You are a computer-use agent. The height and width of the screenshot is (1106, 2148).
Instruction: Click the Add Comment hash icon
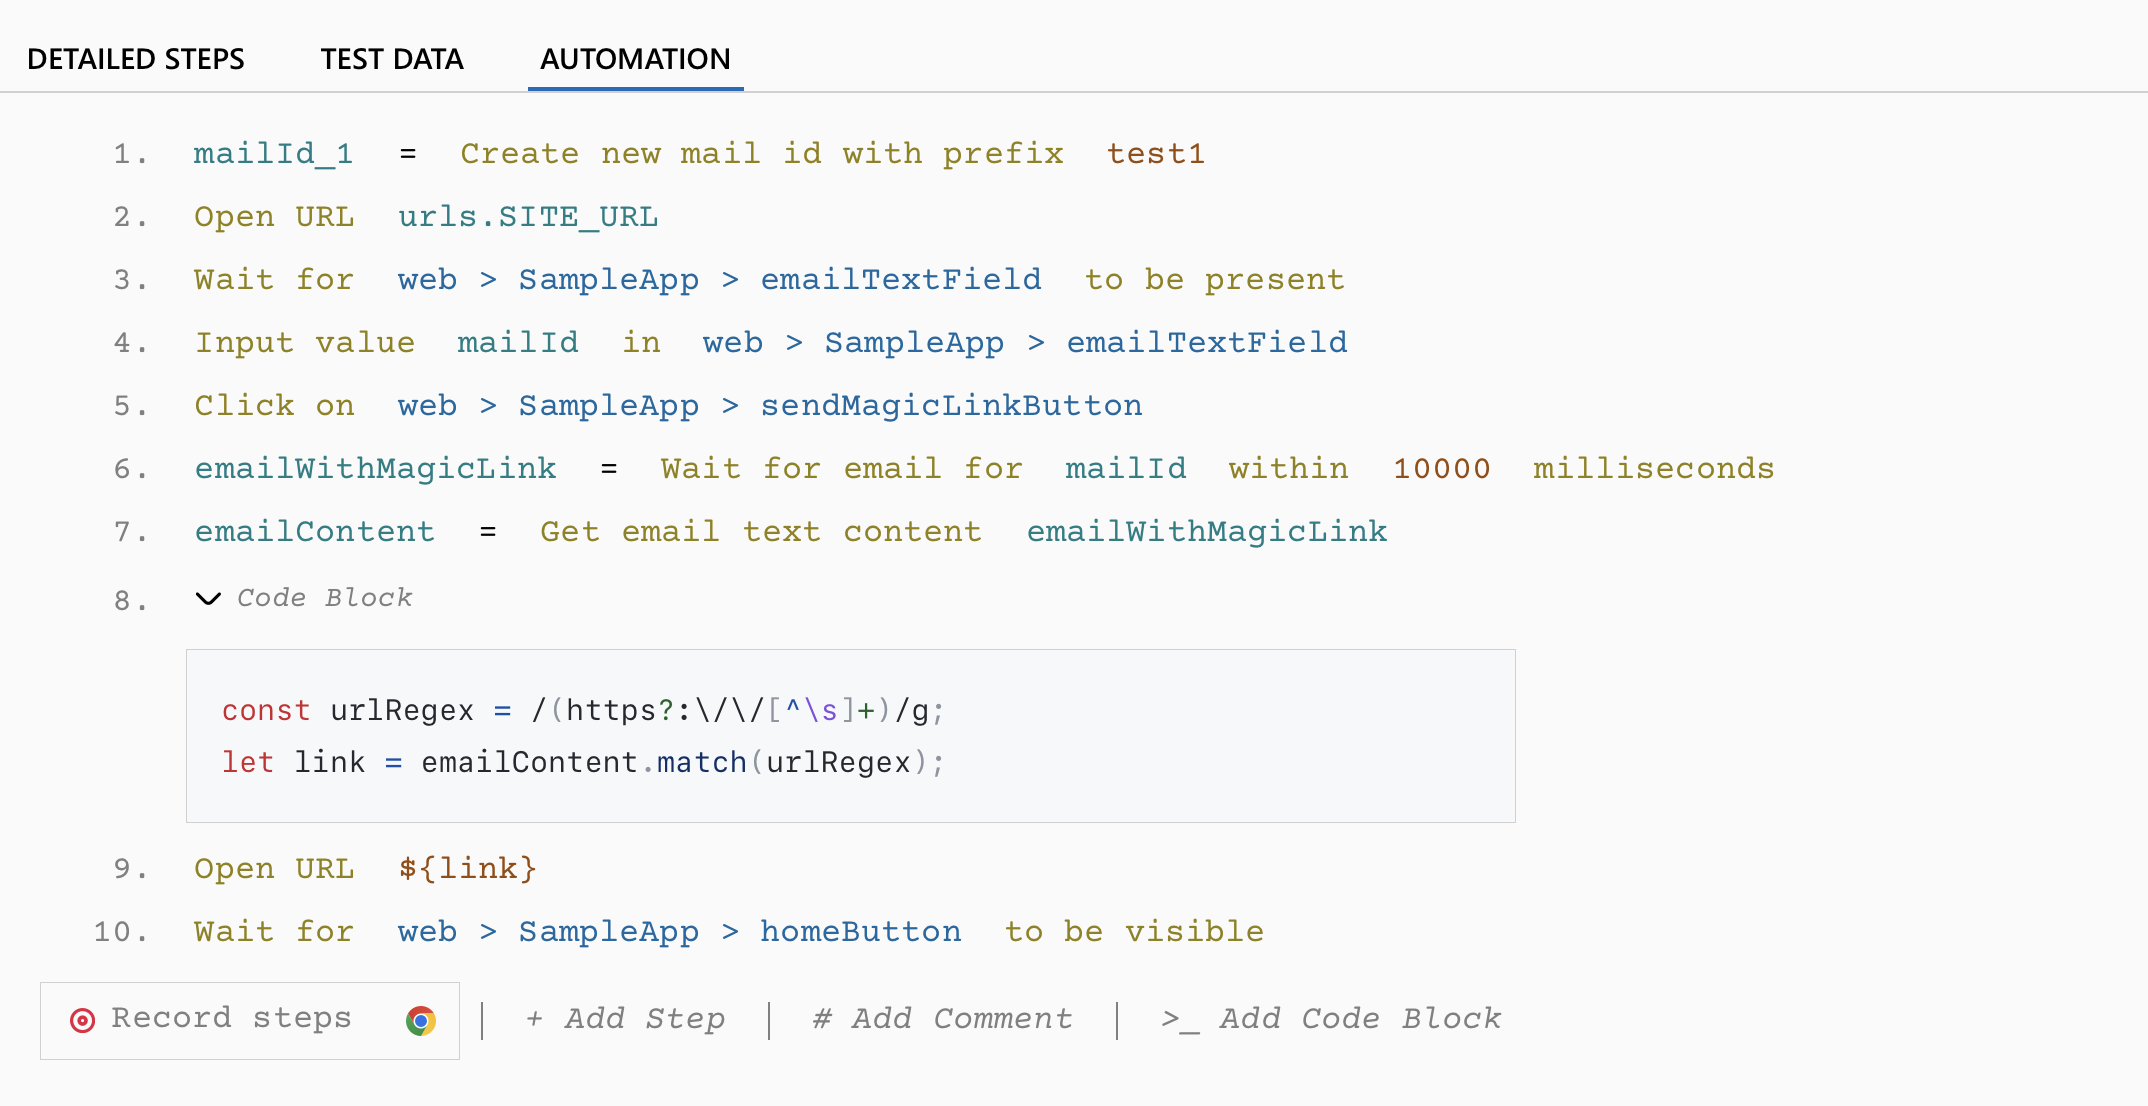(822, 1018)
